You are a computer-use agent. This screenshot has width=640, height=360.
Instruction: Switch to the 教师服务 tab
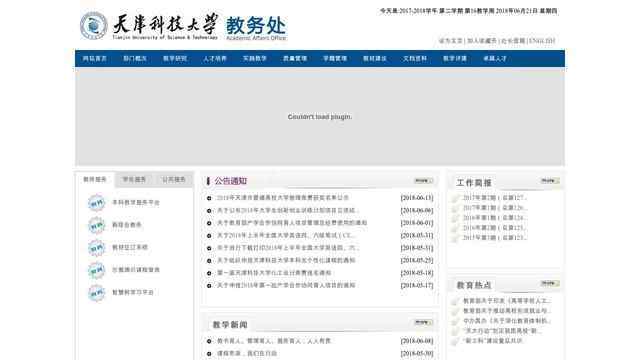[95, 179]
